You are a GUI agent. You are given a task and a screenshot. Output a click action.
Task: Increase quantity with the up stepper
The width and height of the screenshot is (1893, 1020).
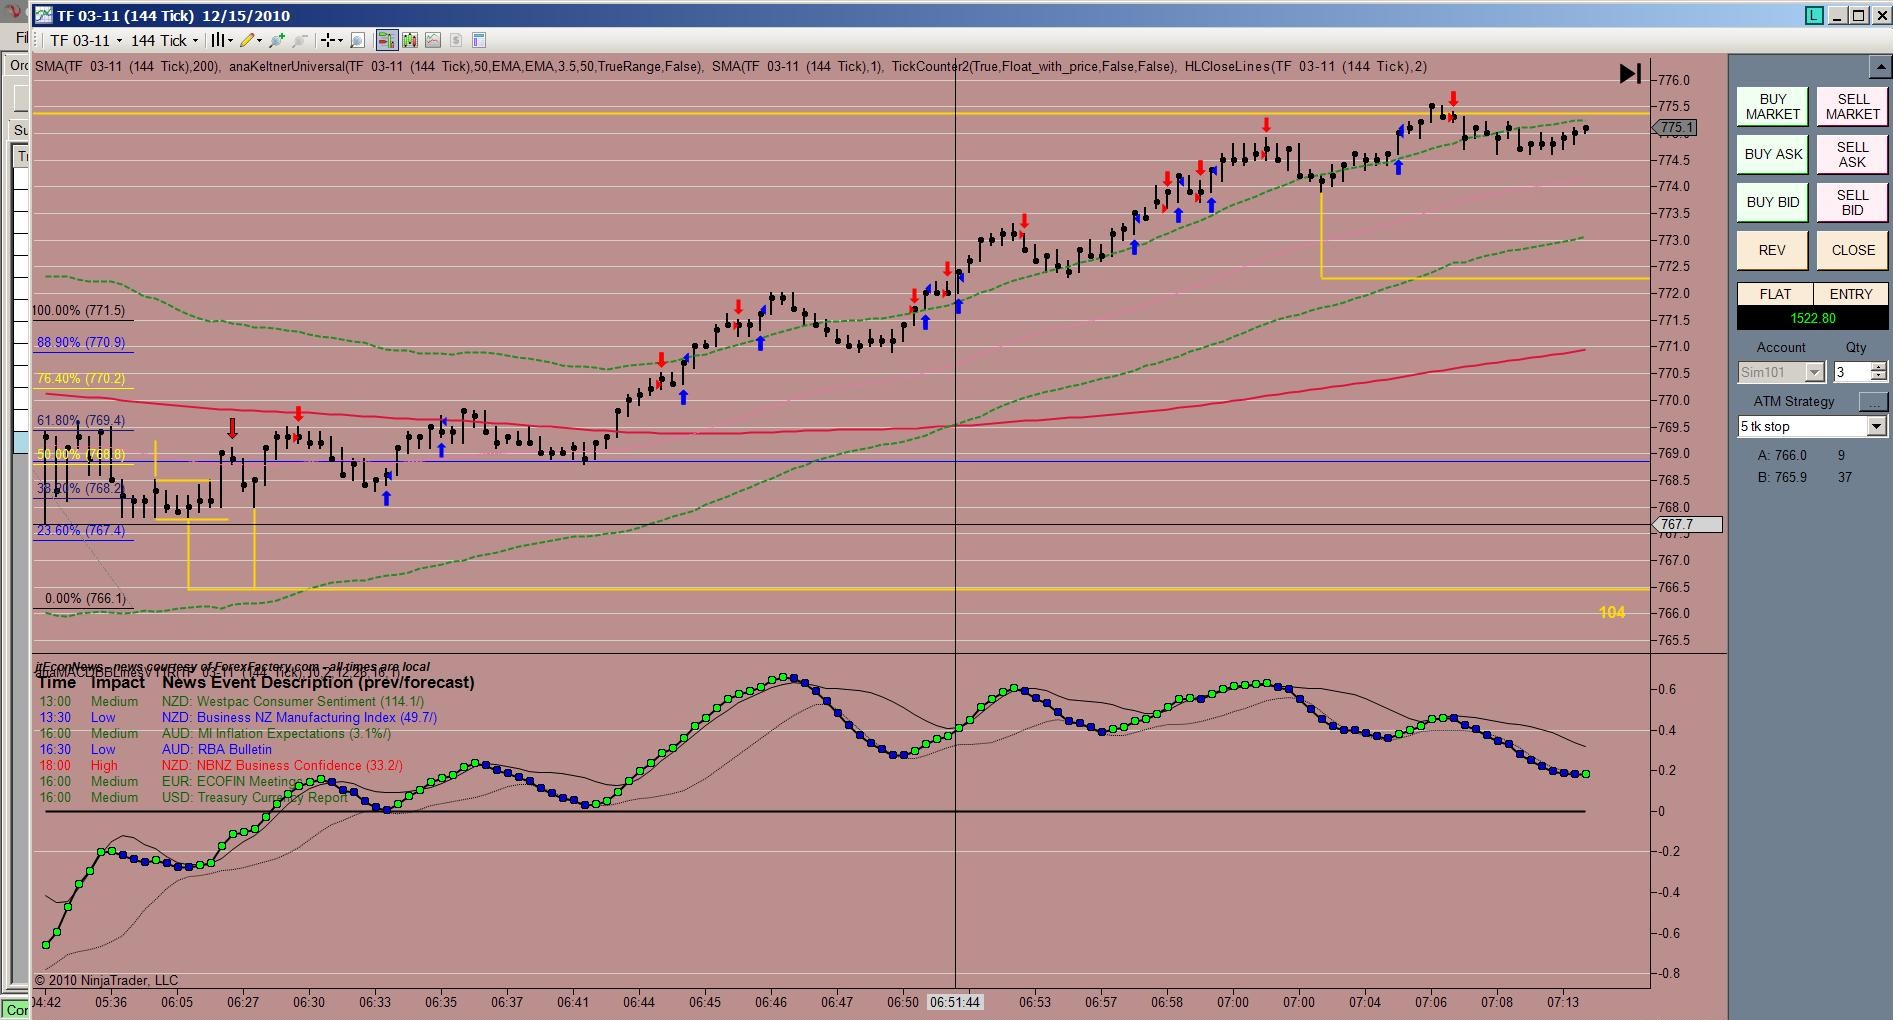tap(1878, 367)
